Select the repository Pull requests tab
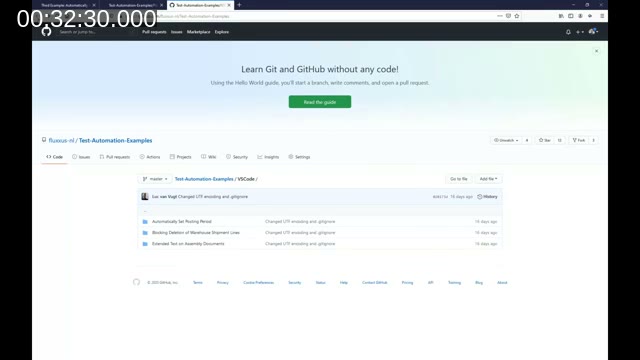 (x=115, y=157)
